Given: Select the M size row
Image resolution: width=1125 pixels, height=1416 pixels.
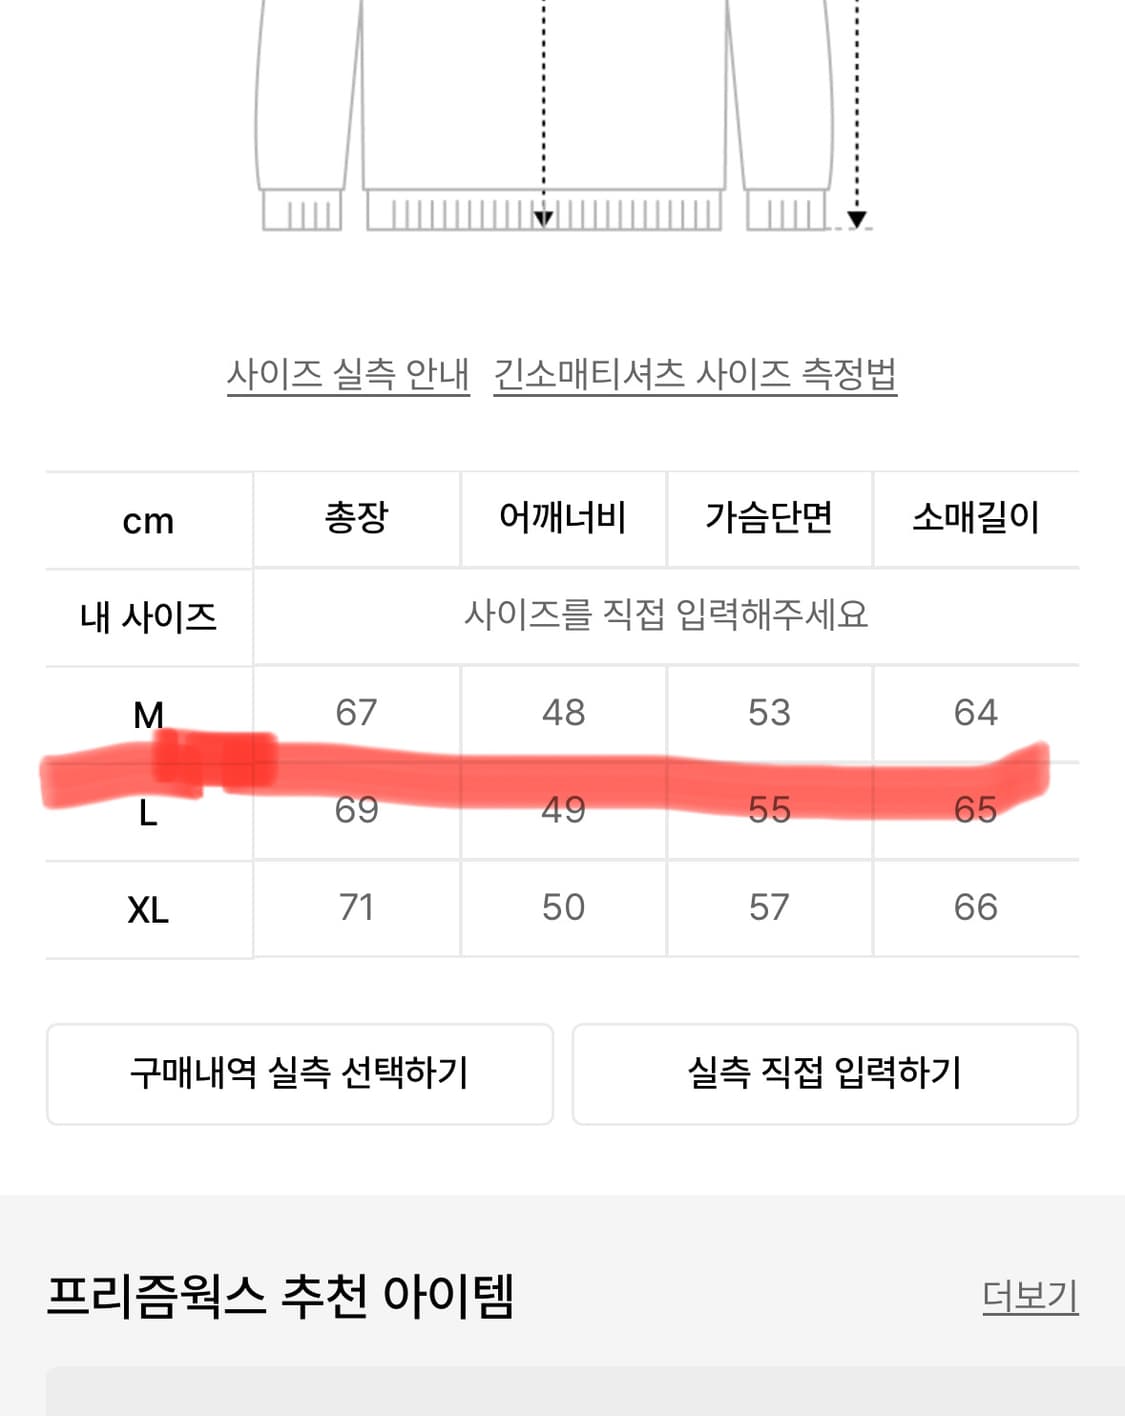Looking at the screenshot, I should [148, 712].
